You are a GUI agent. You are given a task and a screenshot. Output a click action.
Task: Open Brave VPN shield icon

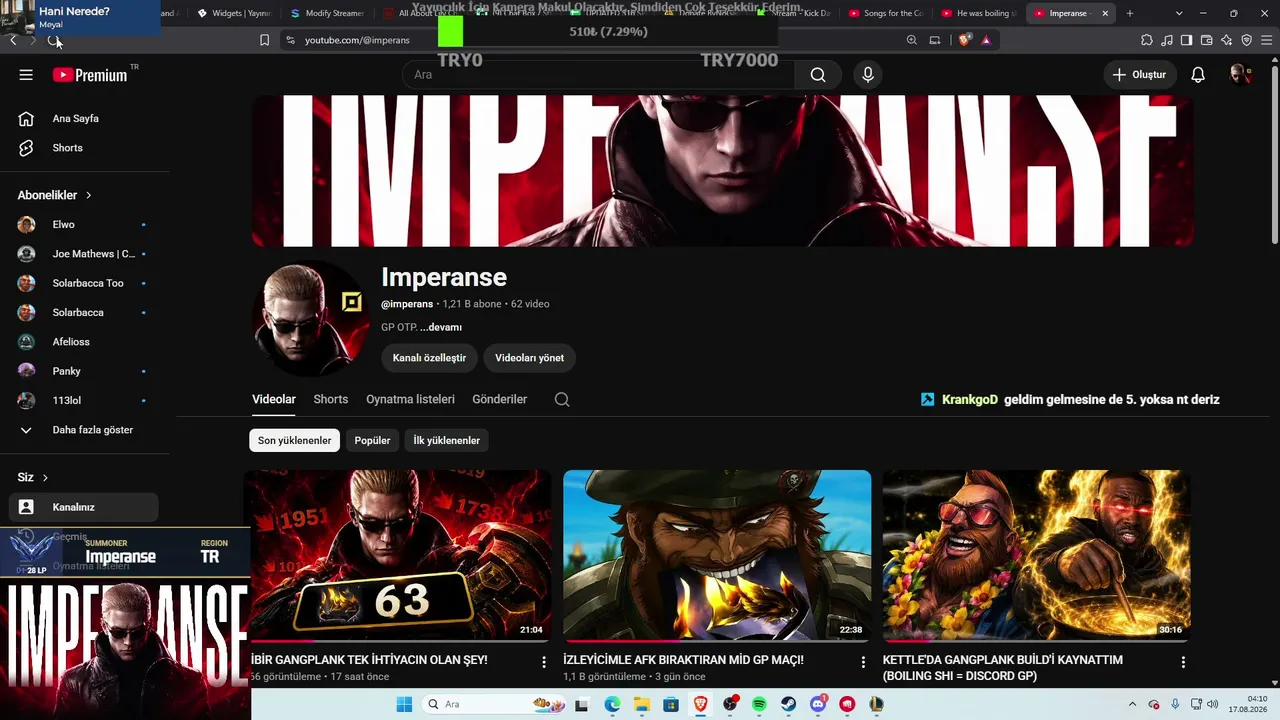pyautogui.click(x=1246, y=40)
